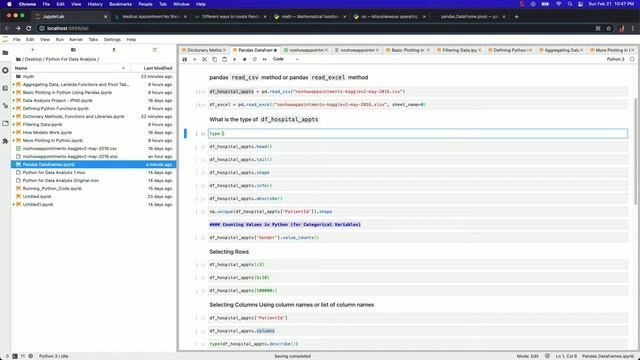Click the Wi-Fi menu bar icon
This screenshot has width=640, height=360.
pyautogui.click(x=558, y=4)
